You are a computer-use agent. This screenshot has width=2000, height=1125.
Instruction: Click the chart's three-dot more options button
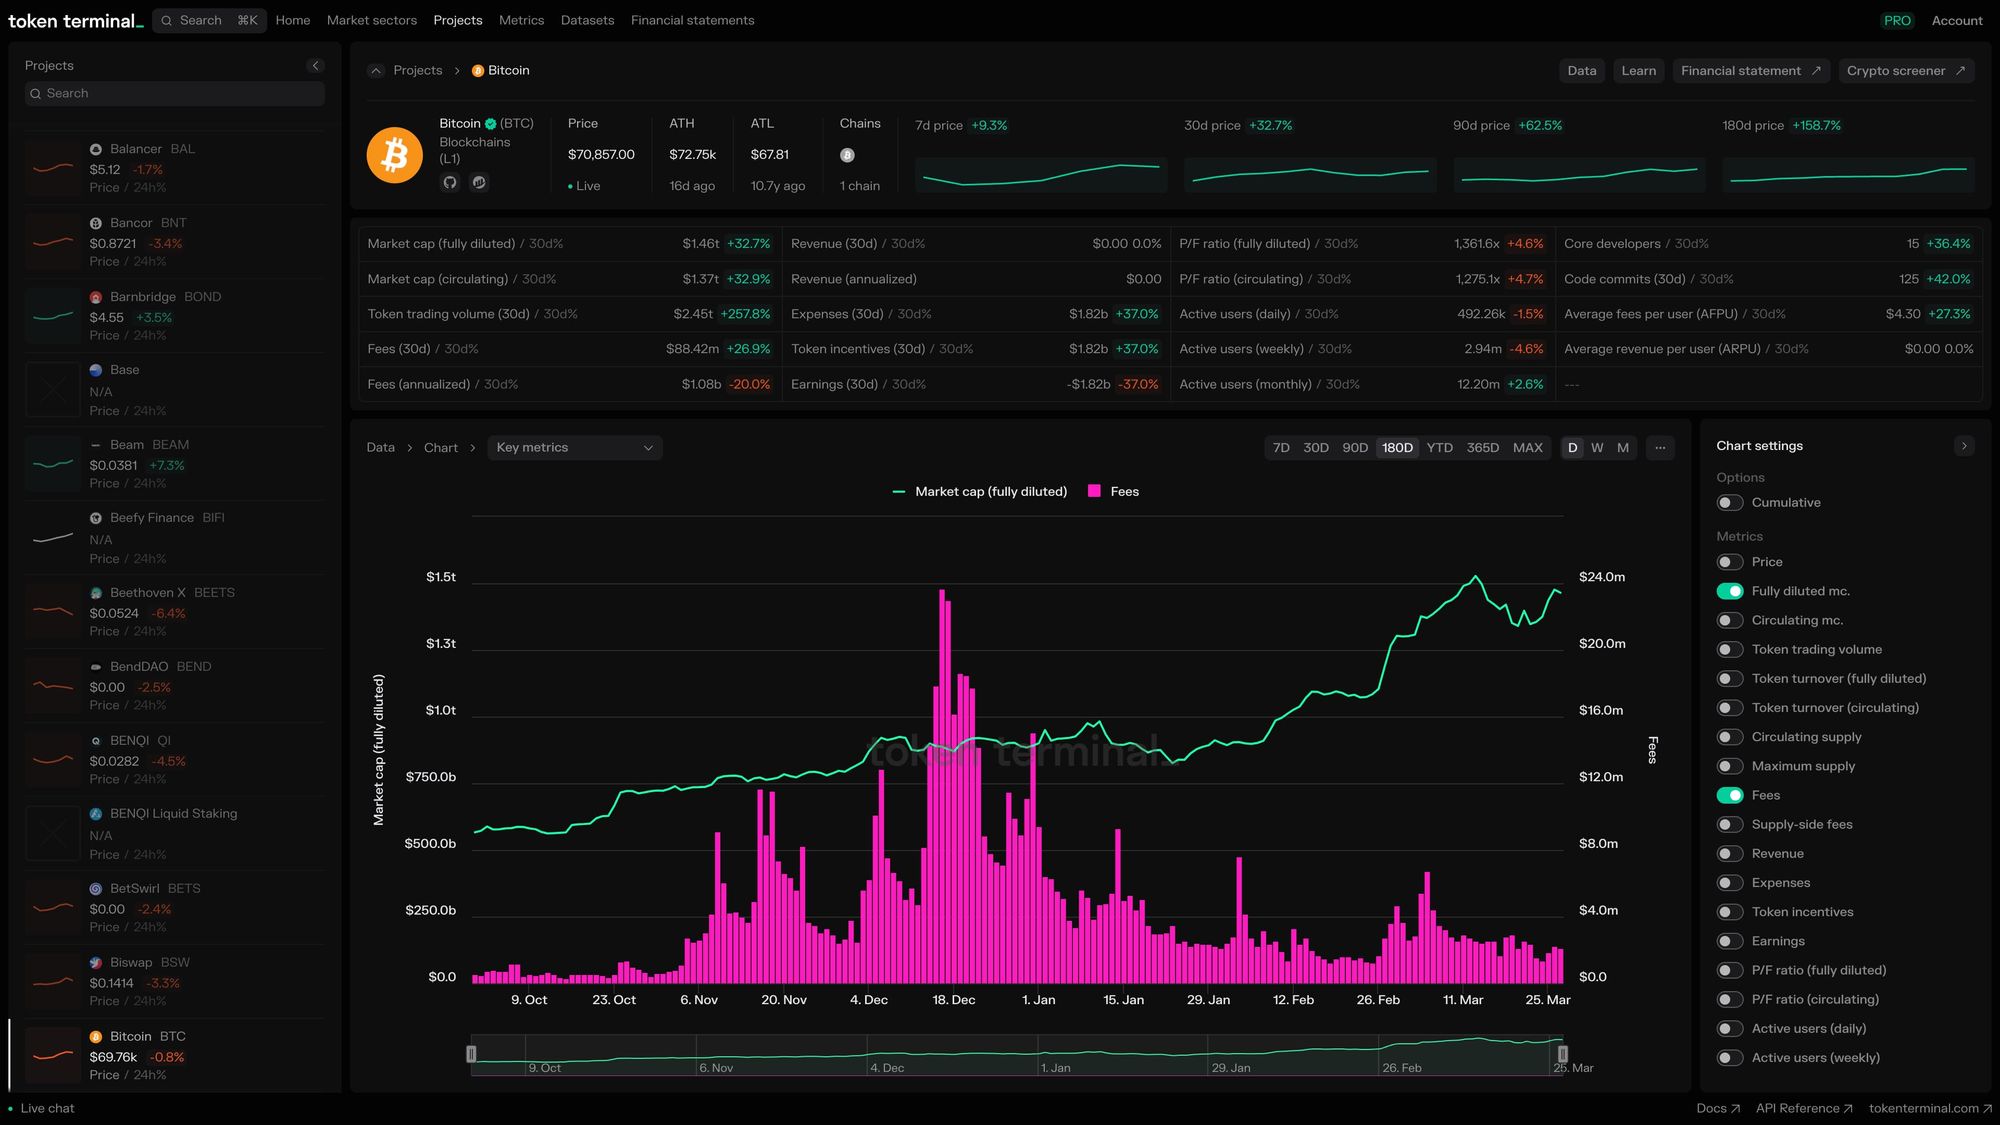(1660, 448)
